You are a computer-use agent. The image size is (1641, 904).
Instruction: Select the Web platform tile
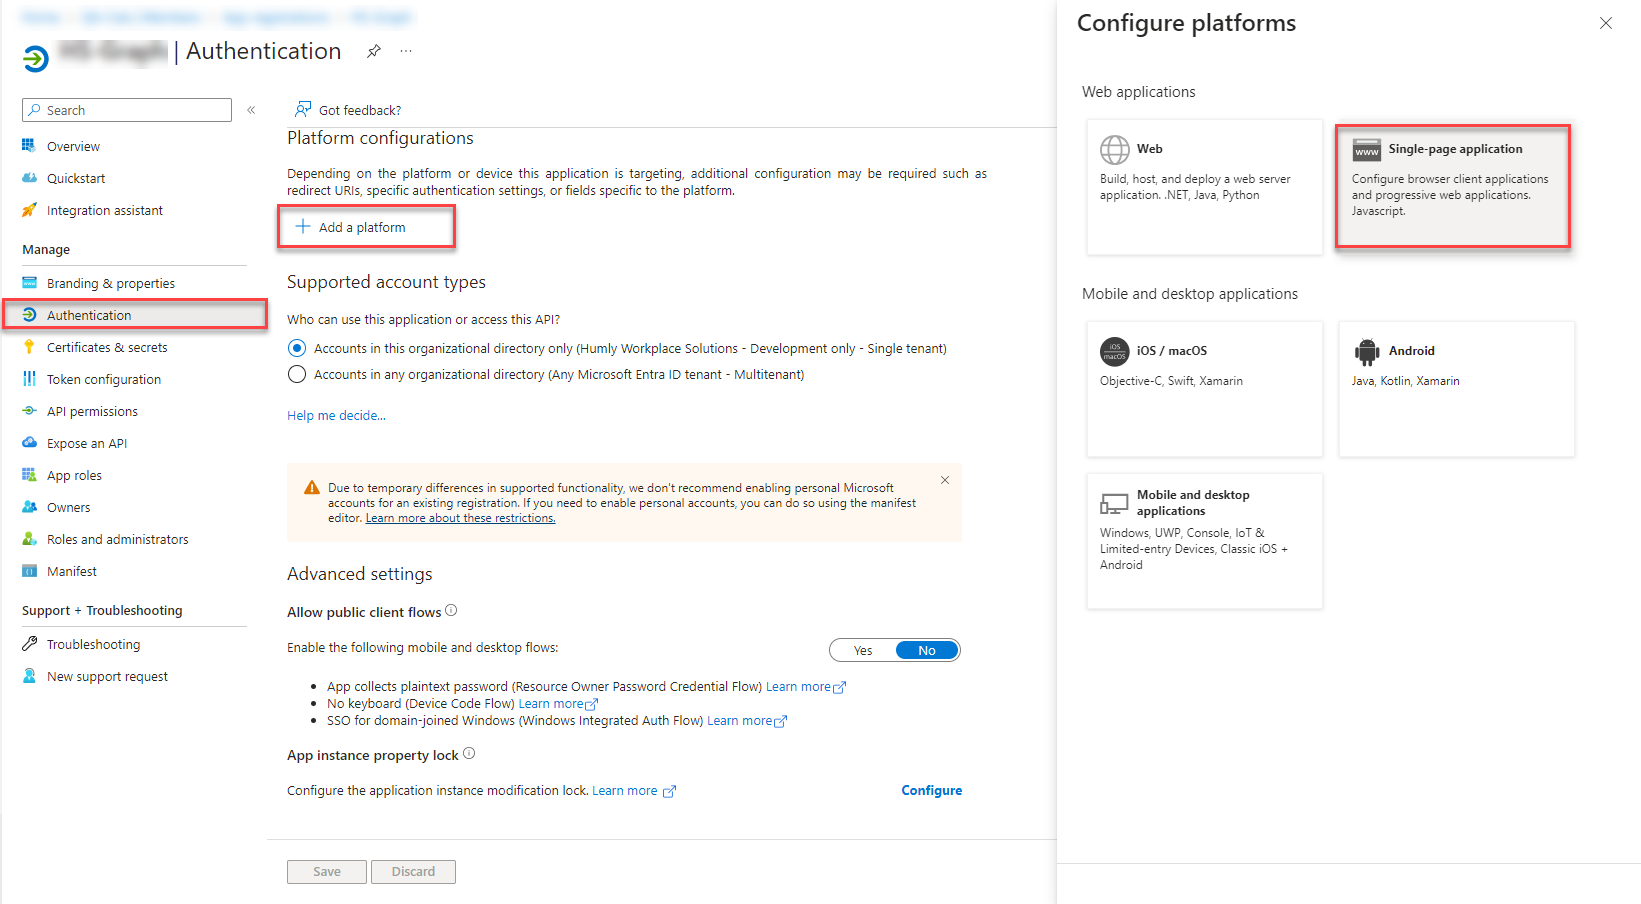pyautogui.click(x=1204, y=187)
